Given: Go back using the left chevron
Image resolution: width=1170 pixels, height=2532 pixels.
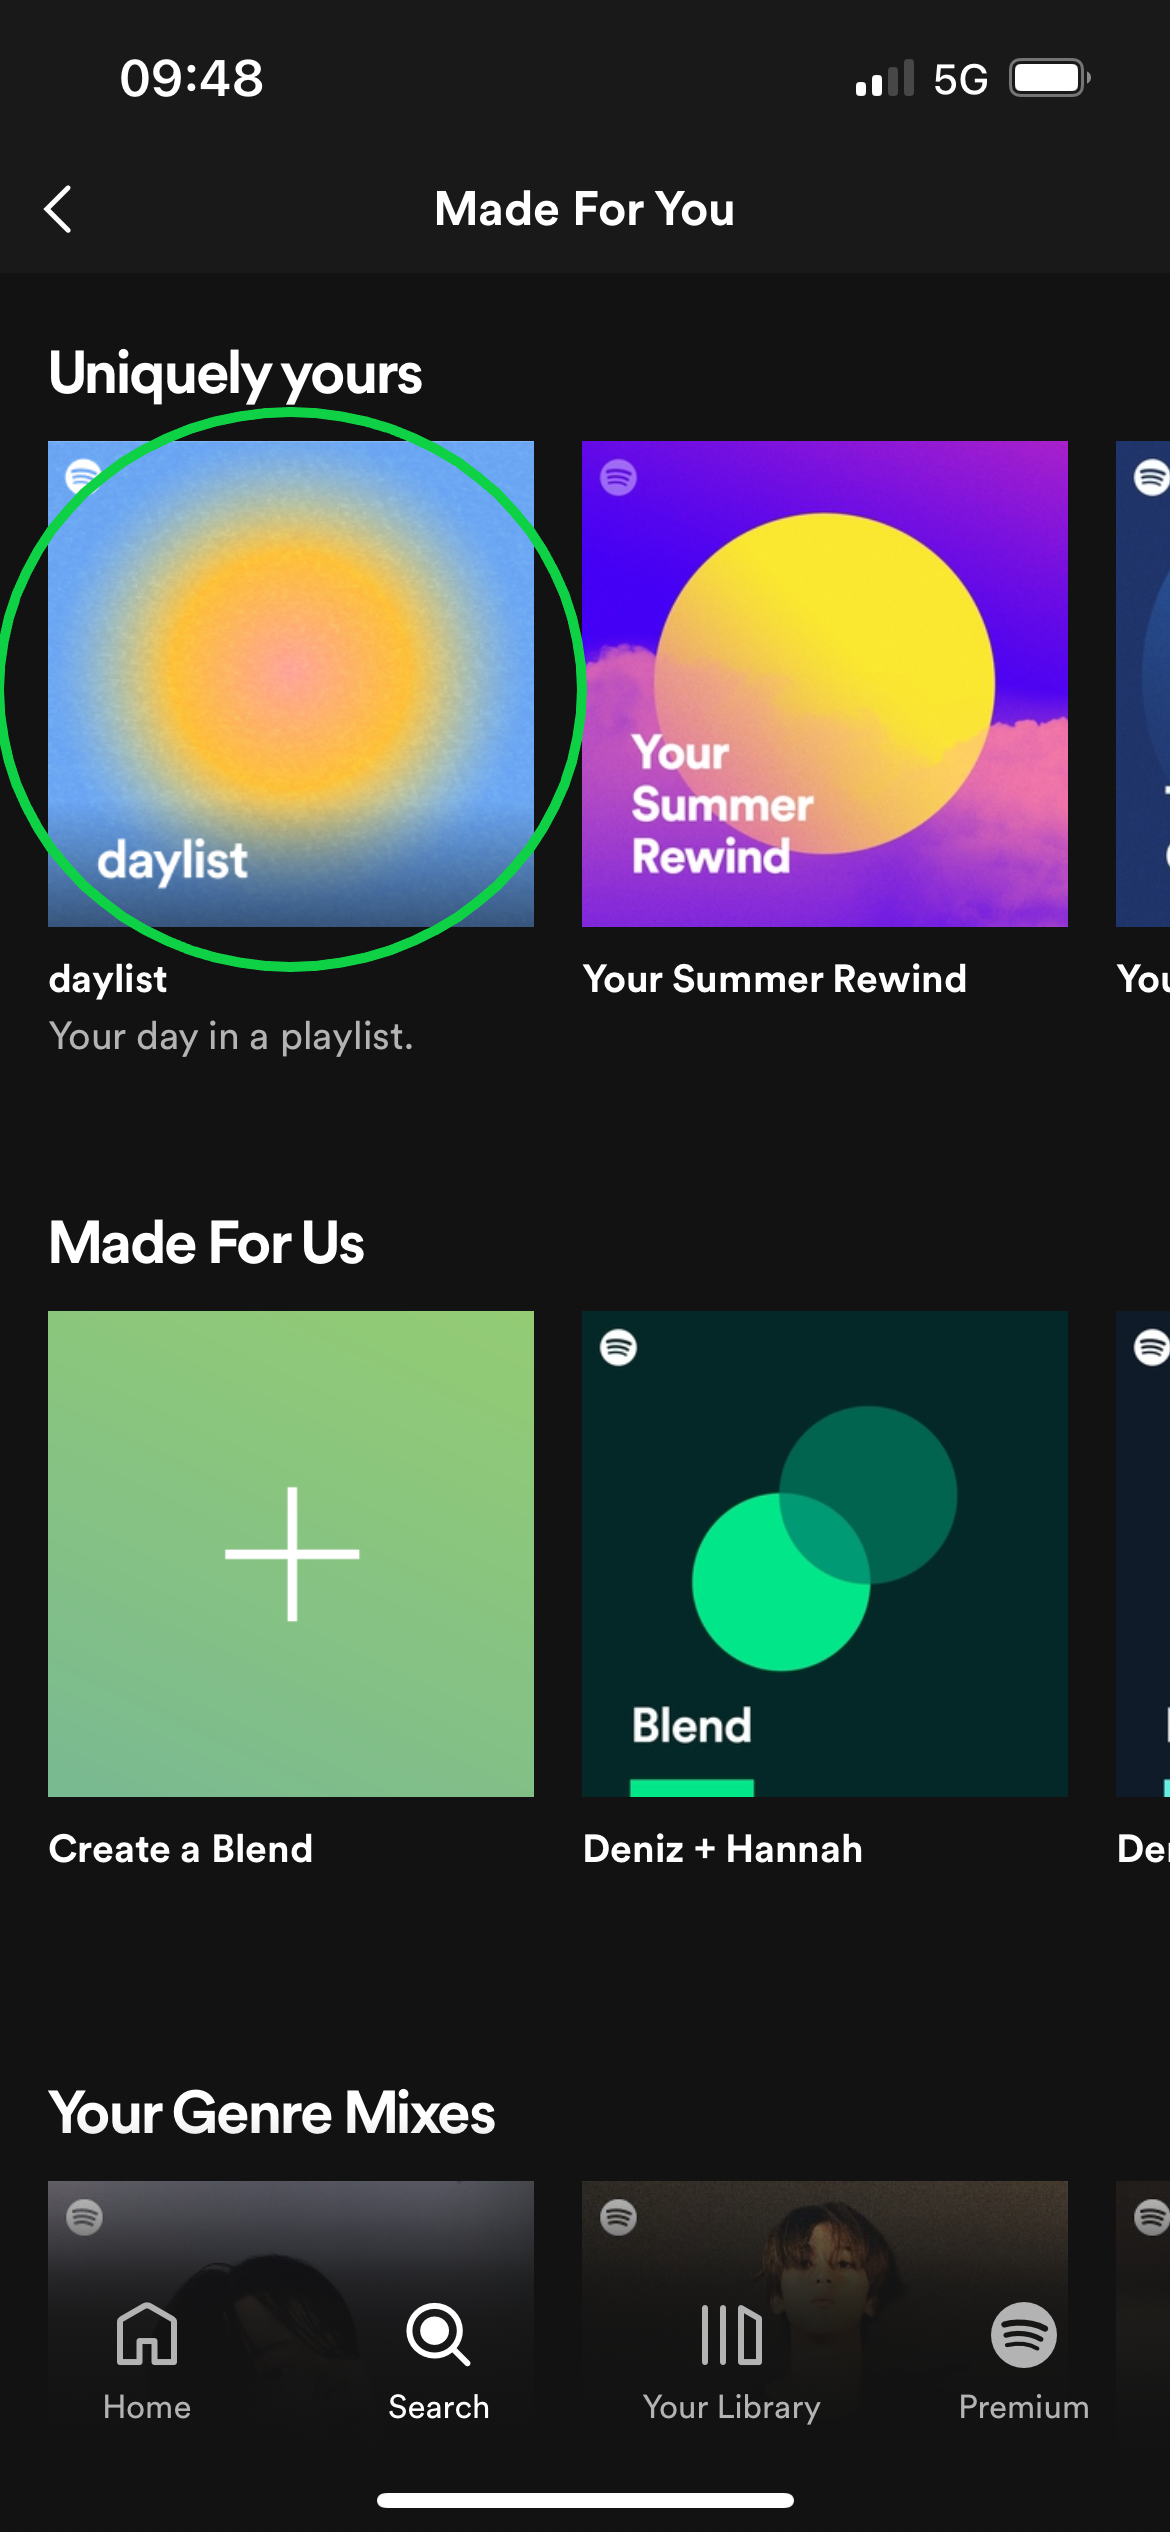Looking at the screenshot, I should tap(58, 209).
